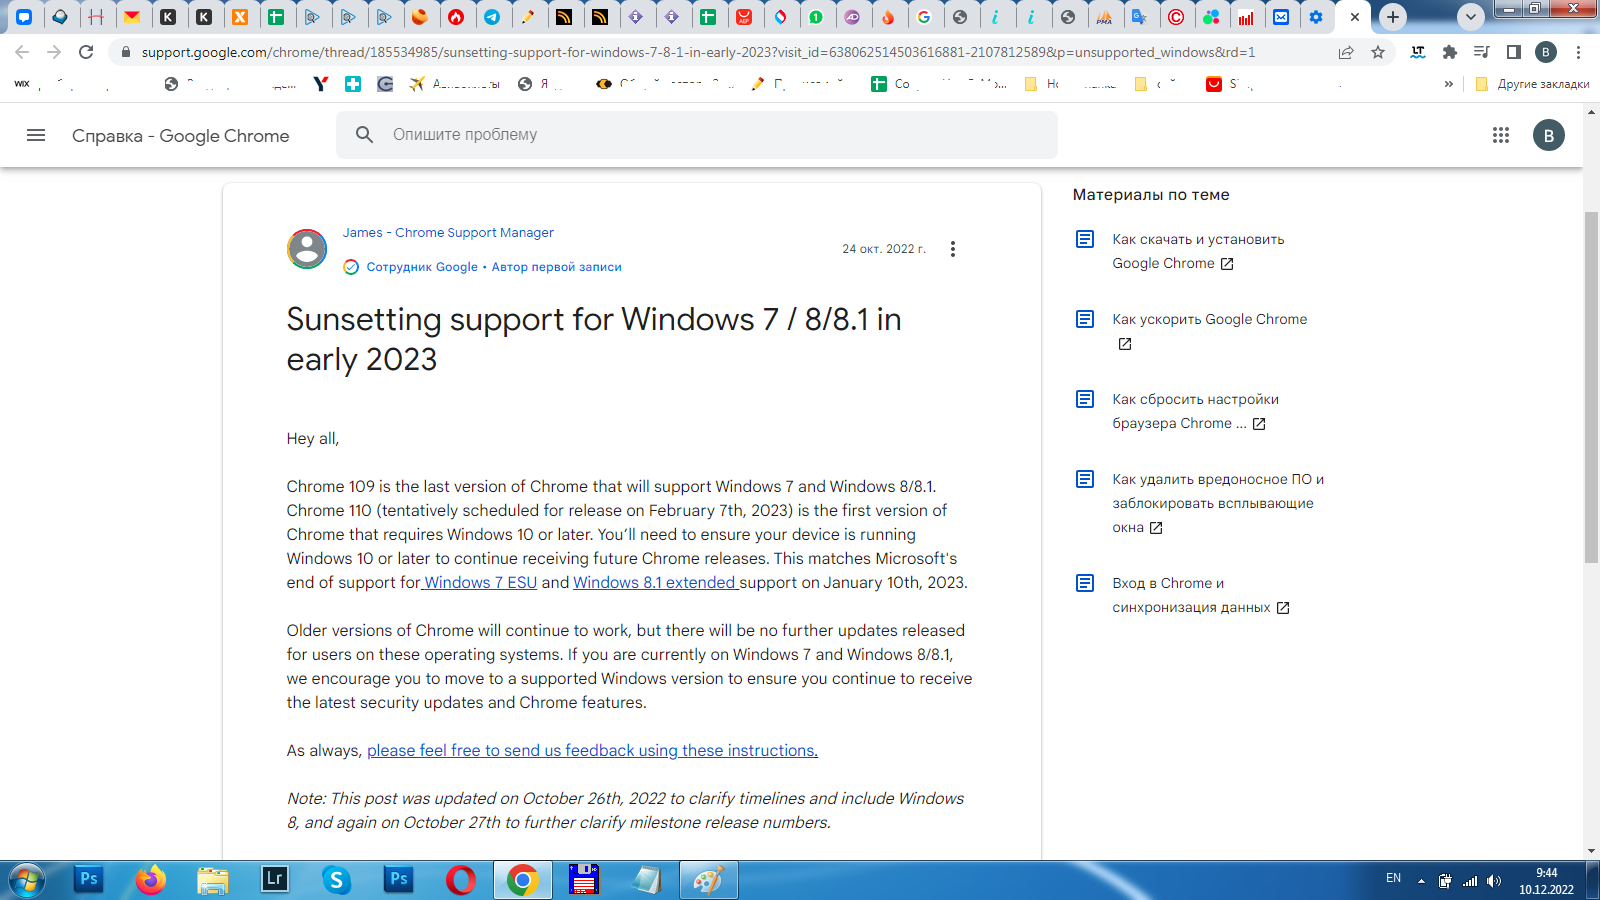
Task: Switch to the red bar chart tab
Action: pos(1246,17)
